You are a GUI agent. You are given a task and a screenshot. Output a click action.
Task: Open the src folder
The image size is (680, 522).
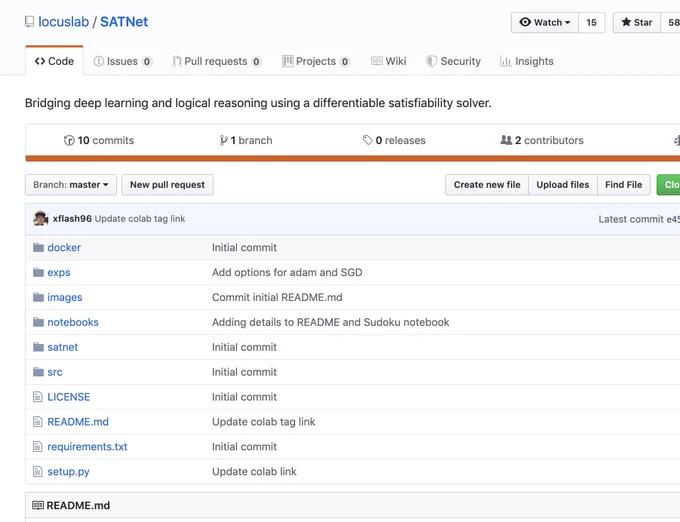(x=55, y=372)
